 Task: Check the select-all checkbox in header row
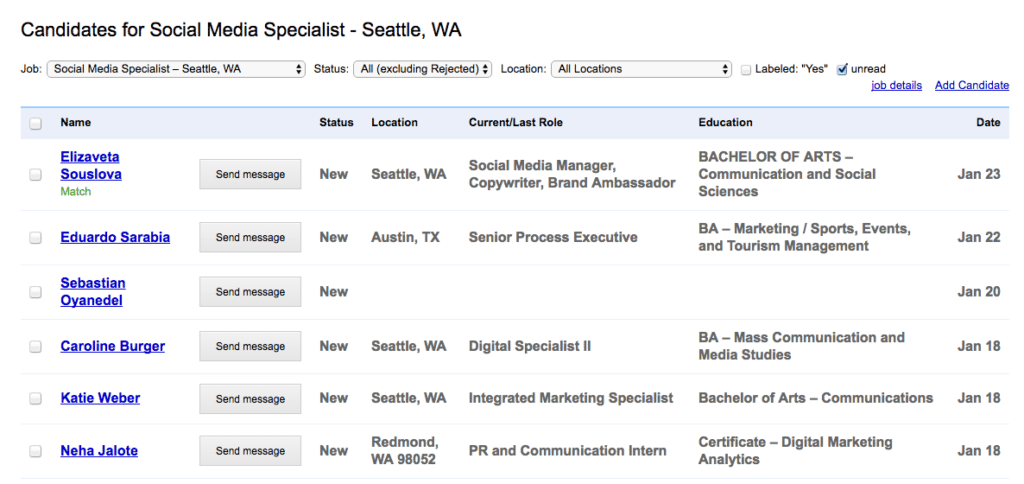(x=36, y=123)
